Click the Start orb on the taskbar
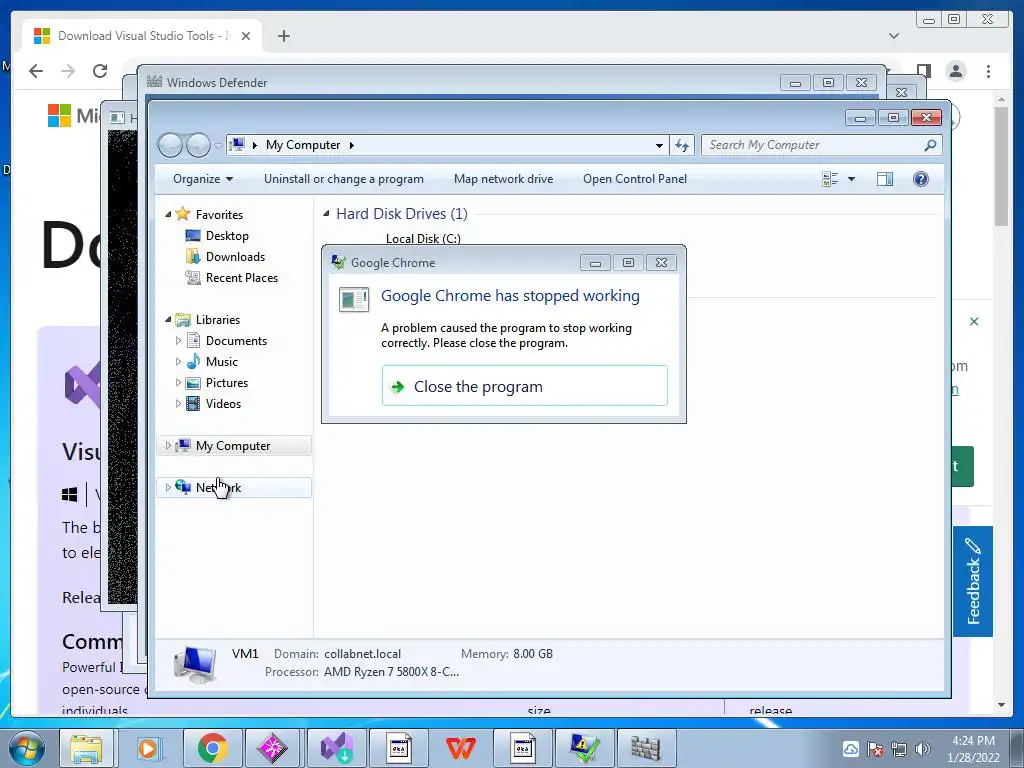Image resolution: width=1024 pixels, height=768 pixels. click(26, 748)
